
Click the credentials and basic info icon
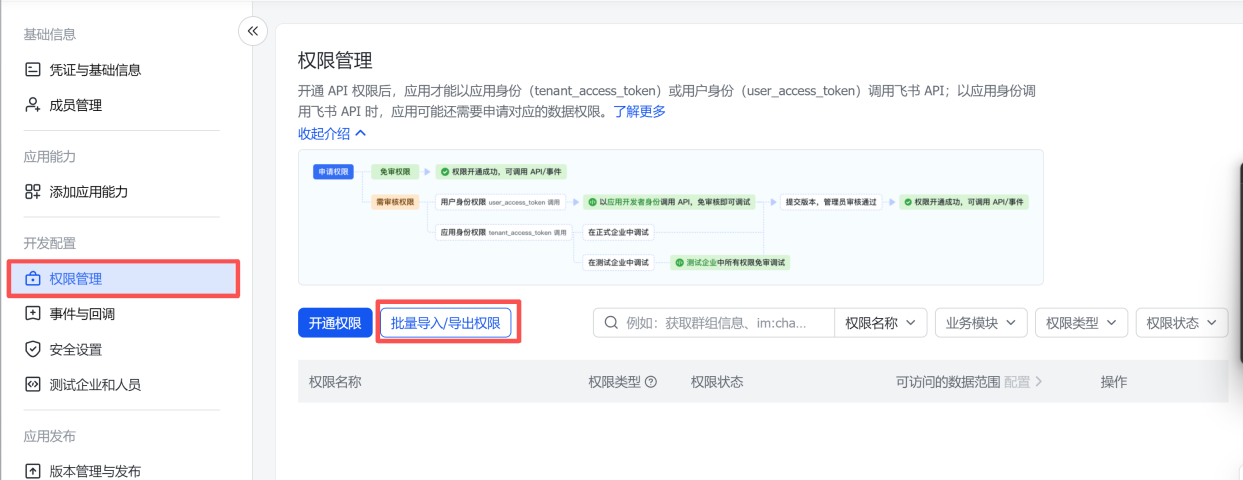tap(33, 70)
